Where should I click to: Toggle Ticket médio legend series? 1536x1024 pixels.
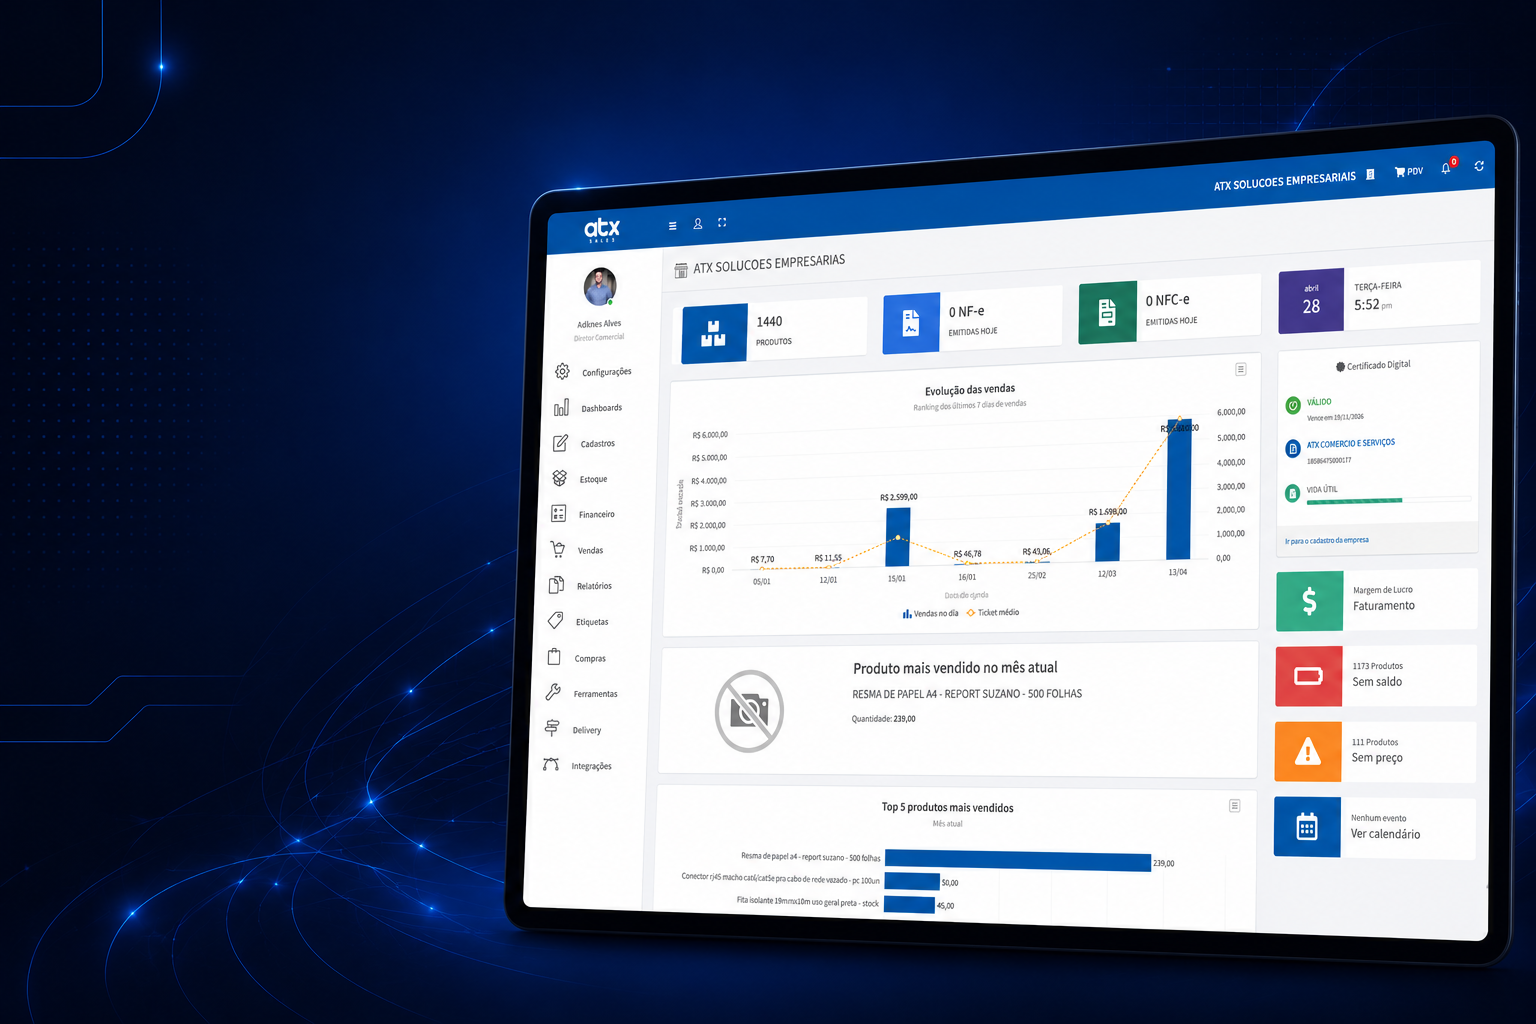click(993, 612)
